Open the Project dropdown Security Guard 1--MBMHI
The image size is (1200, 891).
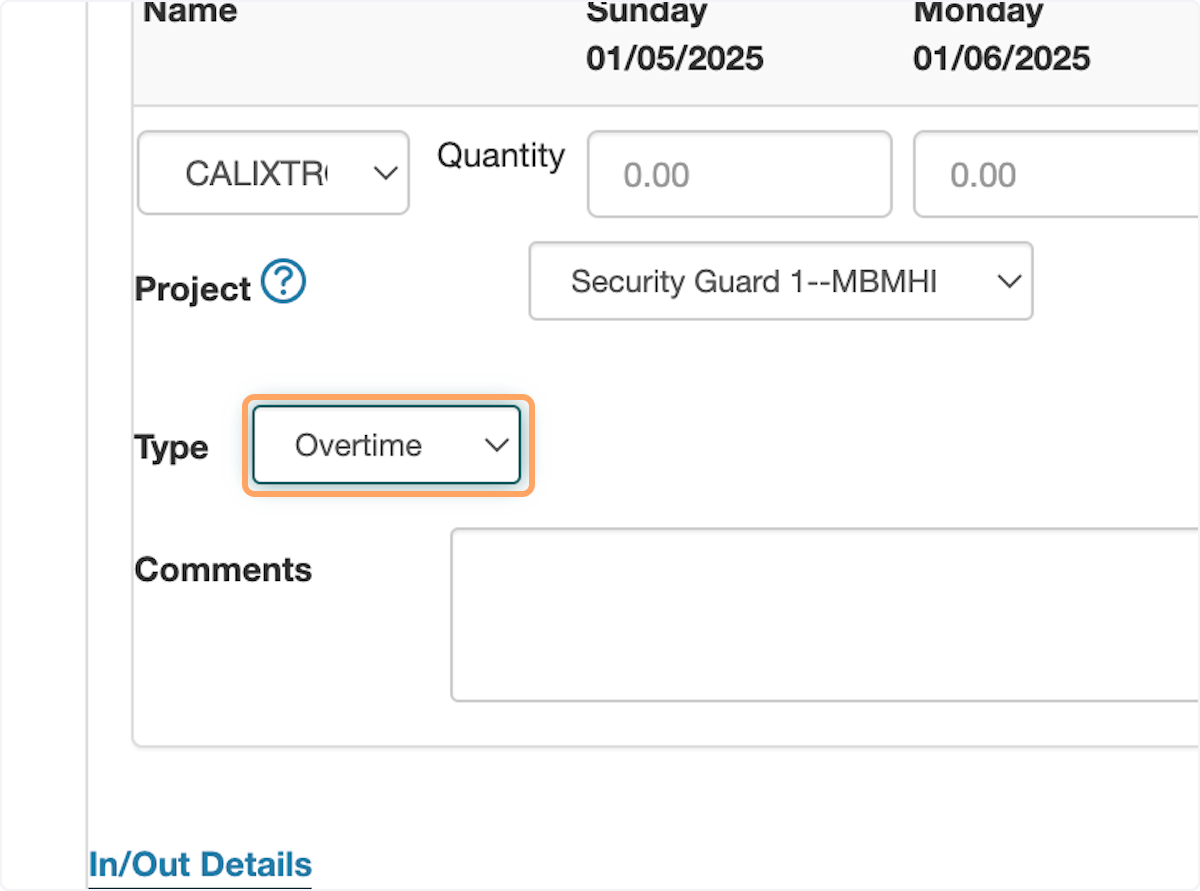point(780,281)
